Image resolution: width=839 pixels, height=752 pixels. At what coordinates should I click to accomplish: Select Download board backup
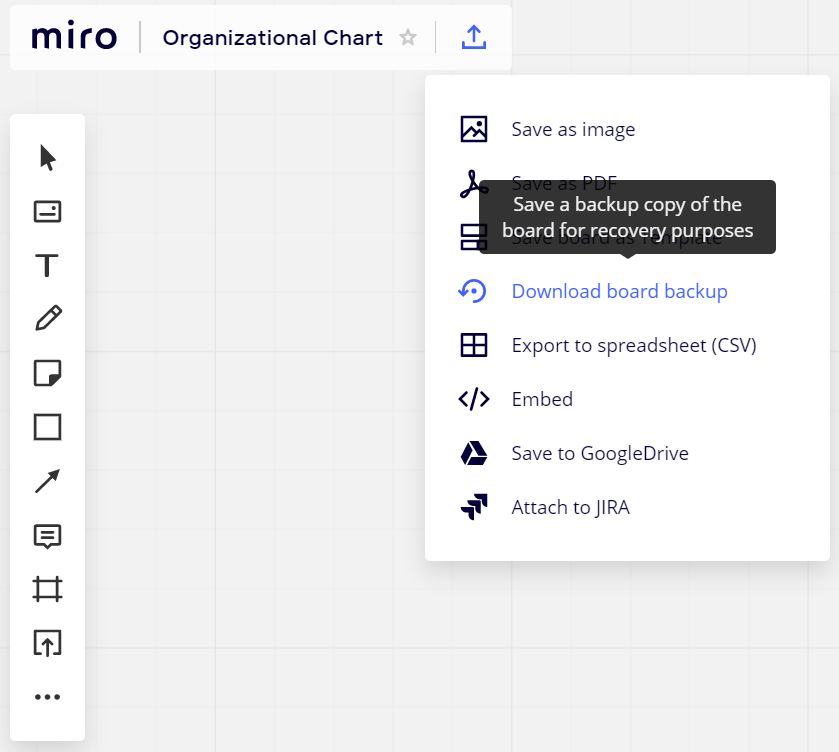click(619, 291)
